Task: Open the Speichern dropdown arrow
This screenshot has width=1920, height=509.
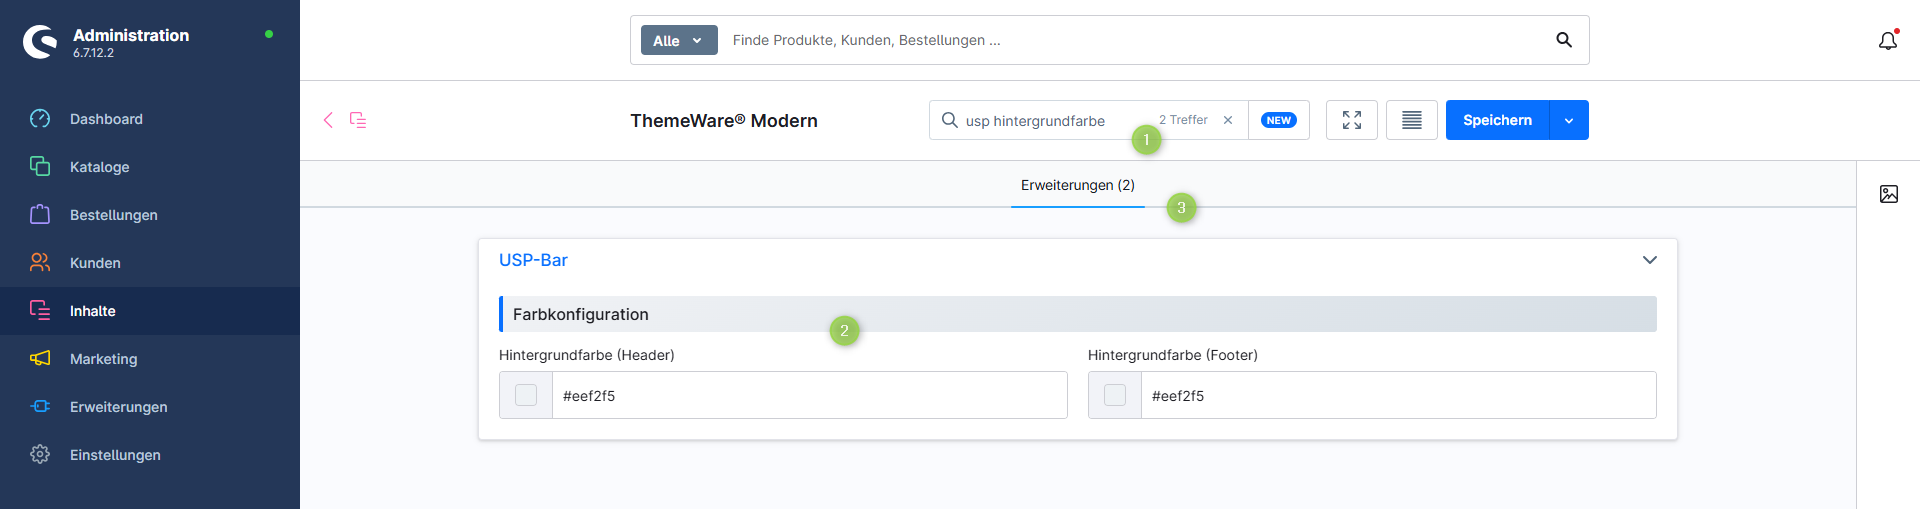Action: [x=1569, y=120]
